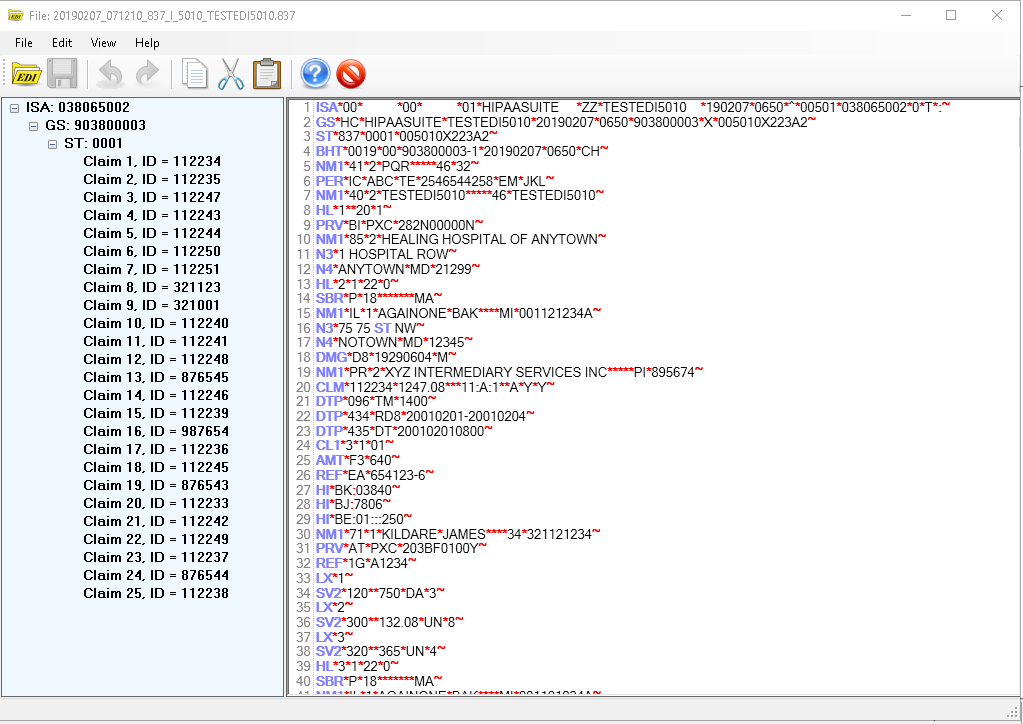
Task: Click the N3*1 HOSPITAL ROW line
Action: pos(386,254)
